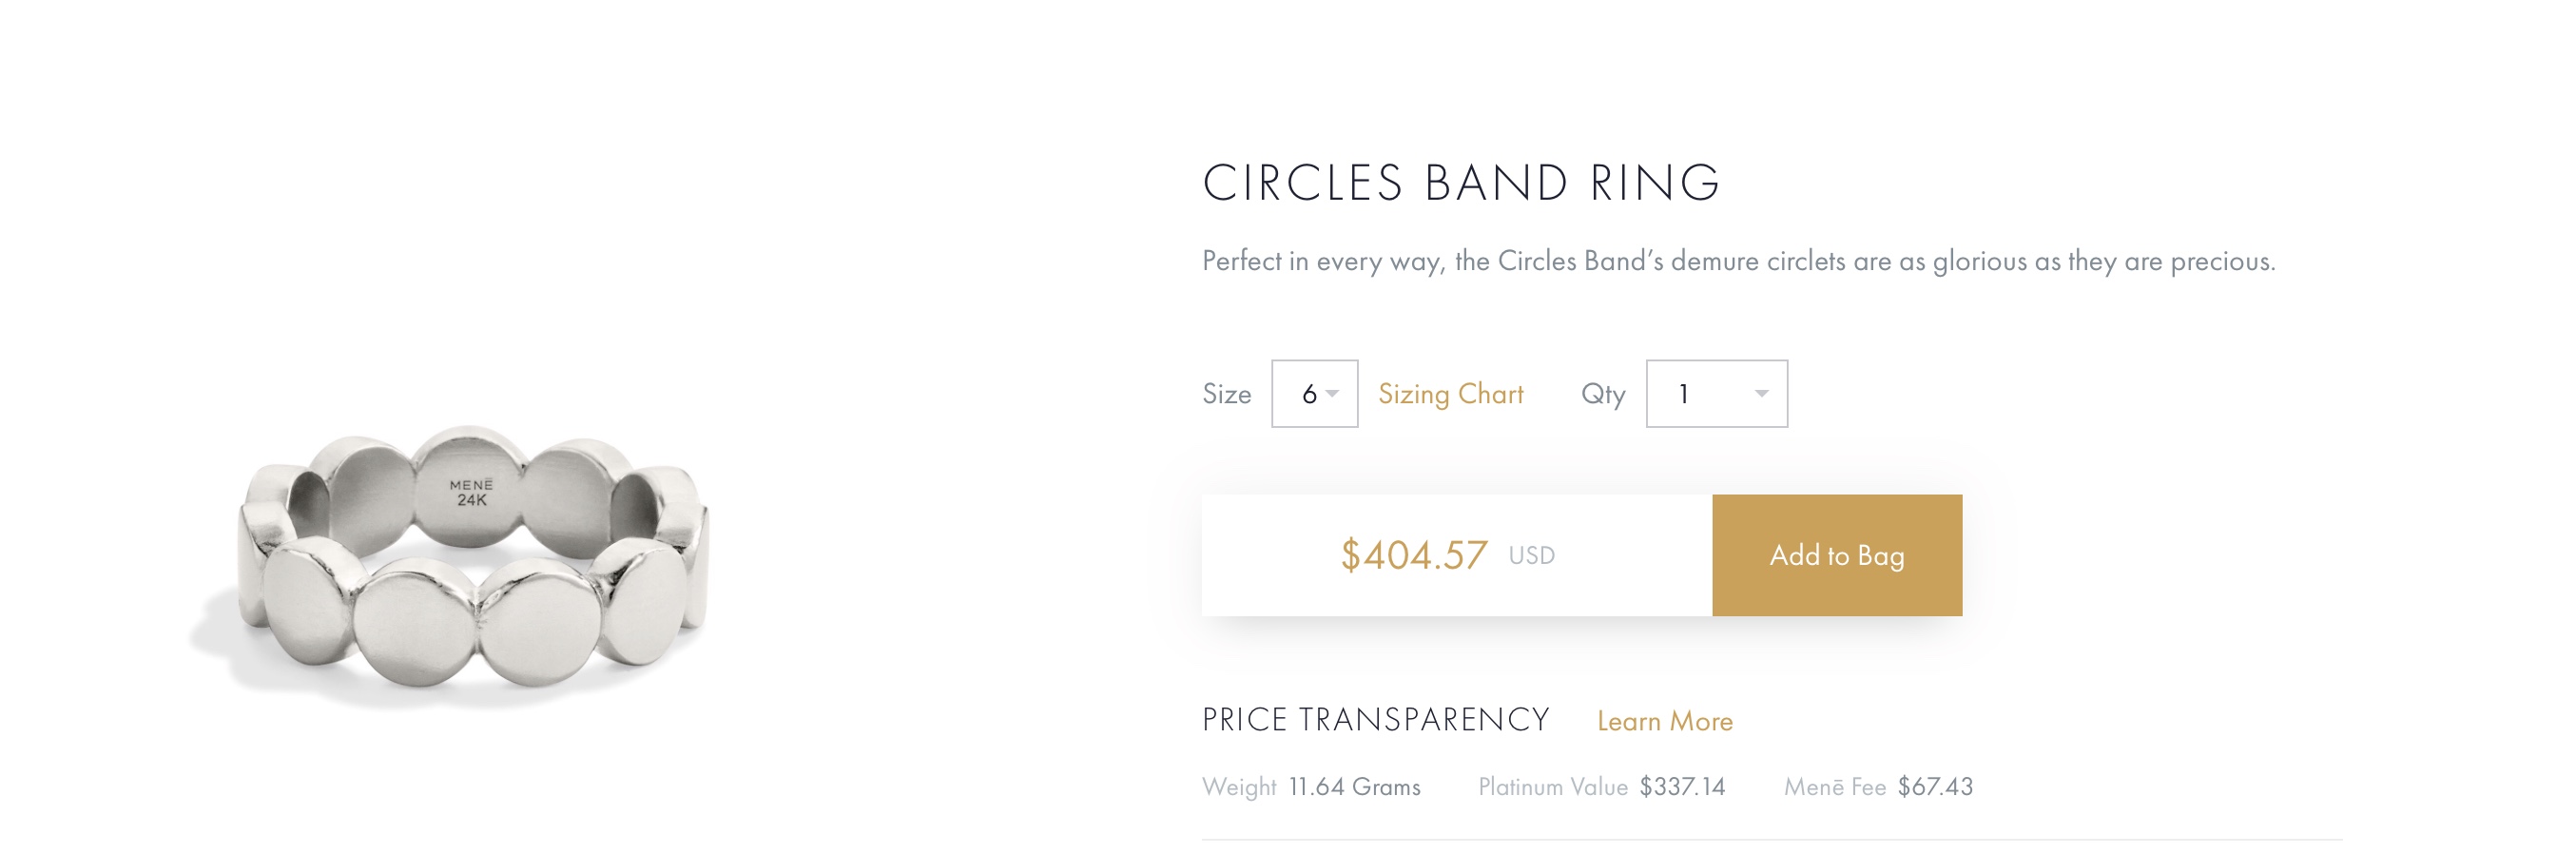
Task: Click the $404.57 price amount
Action: [1413, 555]
